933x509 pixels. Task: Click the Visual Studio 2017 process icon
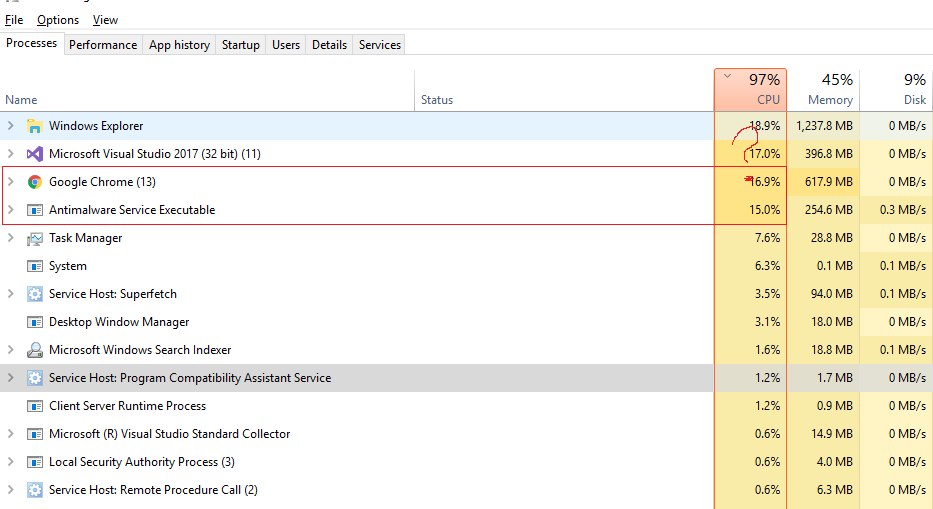(35, 154)
